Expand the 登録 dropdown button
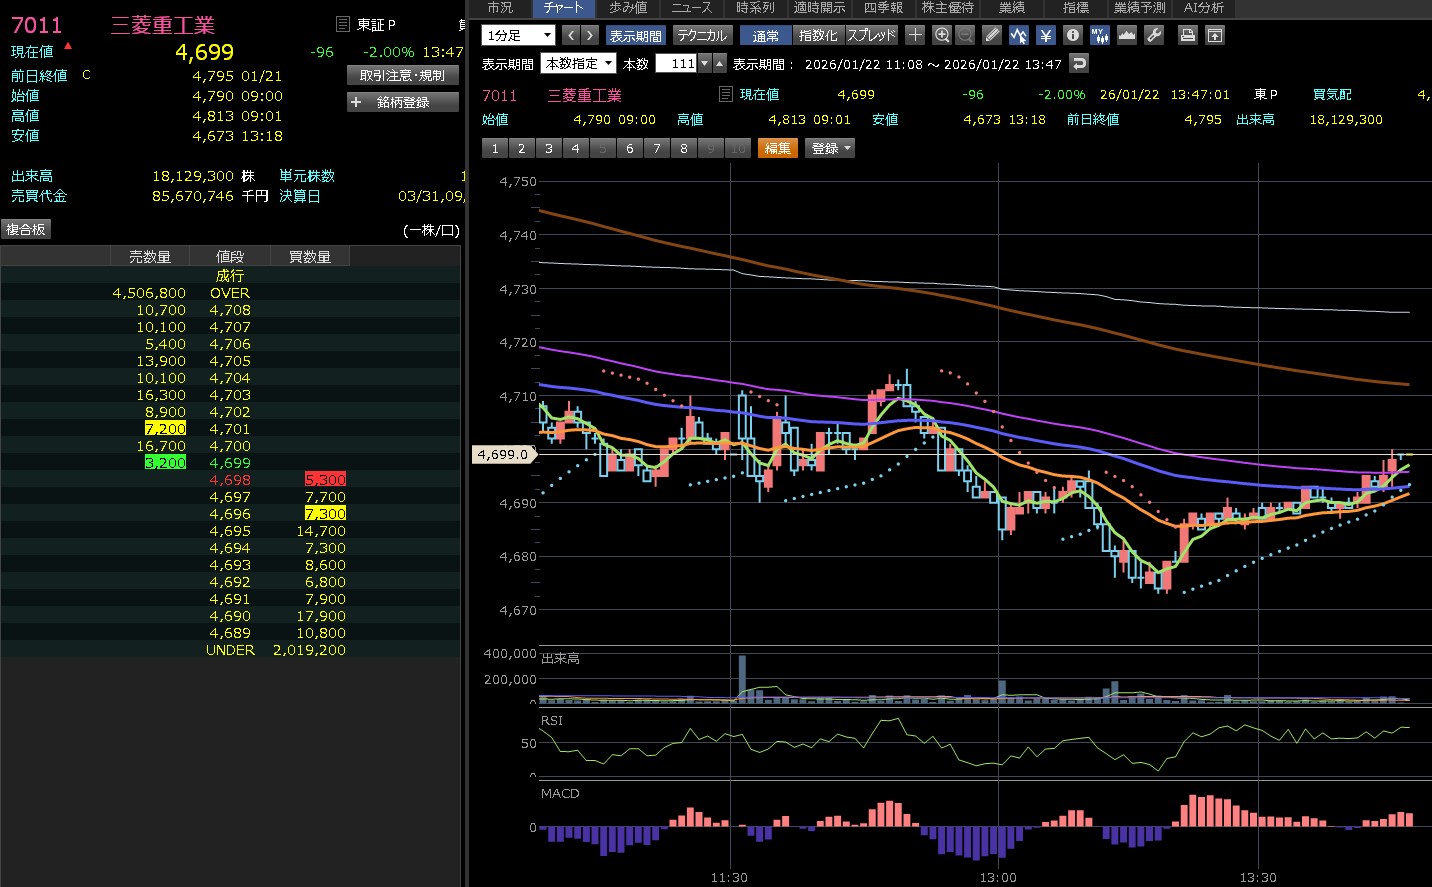The height and width of the screenshot is (887, 1432). pos(831,148)
